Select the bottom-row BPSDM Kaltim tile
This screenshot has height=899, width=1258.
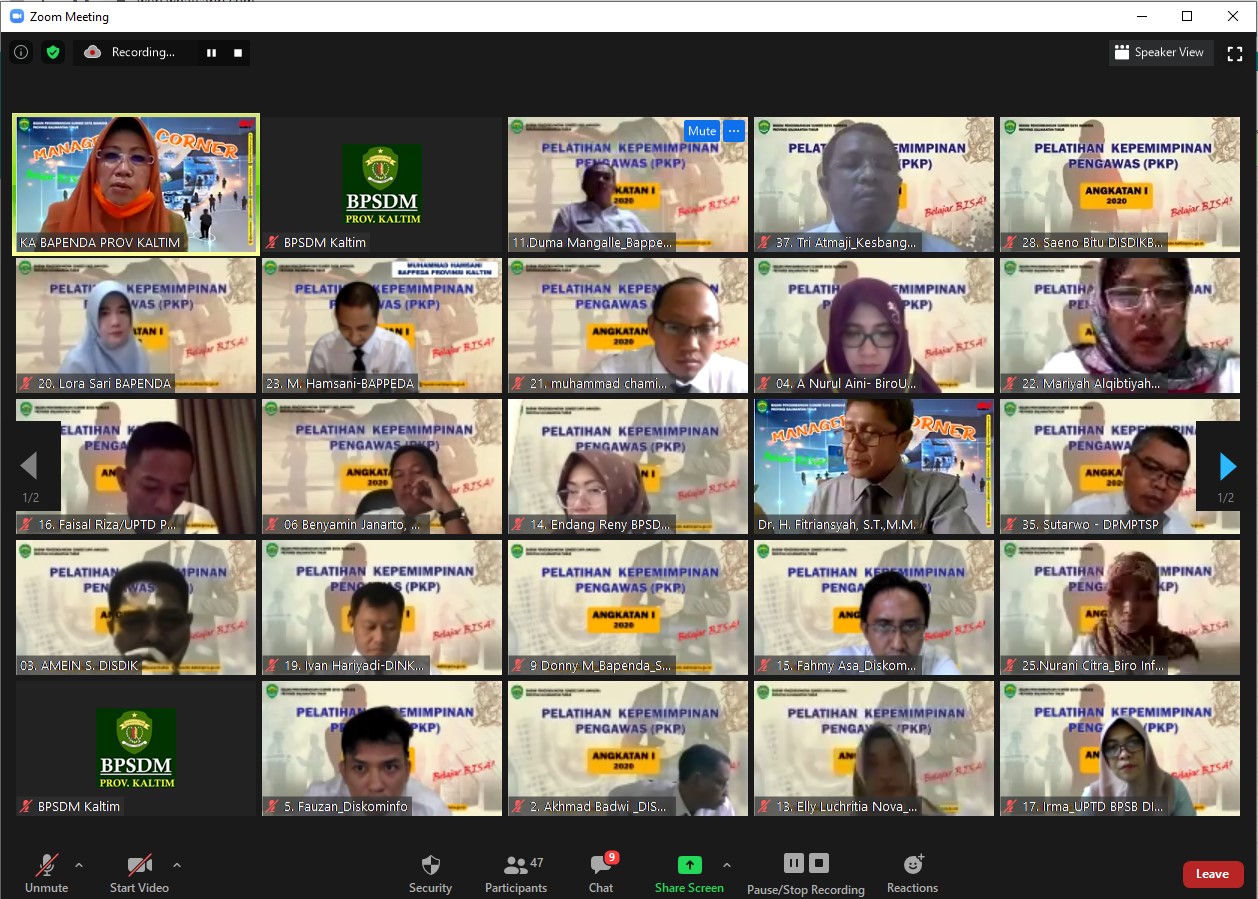[136, 748]
